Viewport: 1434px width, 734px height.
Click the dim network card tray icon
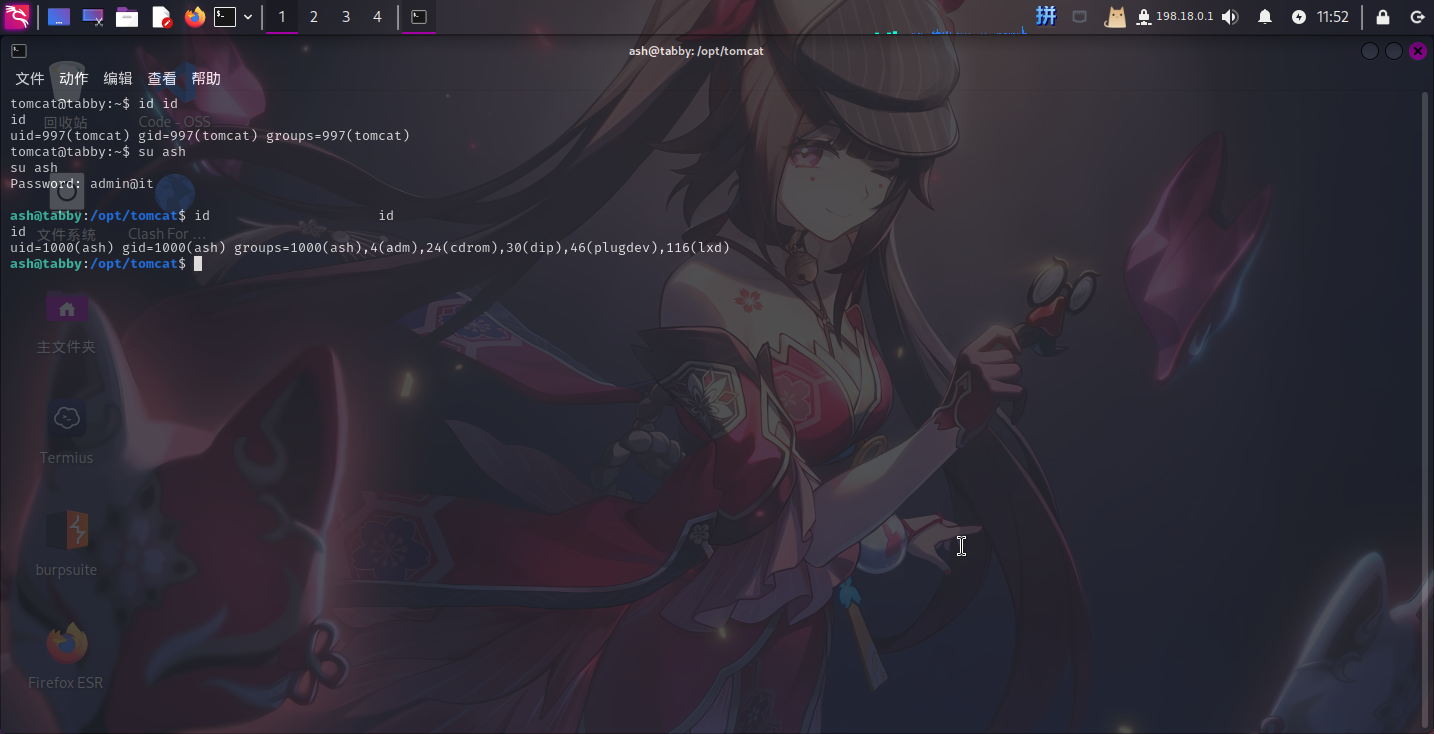tap(1080, 17)
